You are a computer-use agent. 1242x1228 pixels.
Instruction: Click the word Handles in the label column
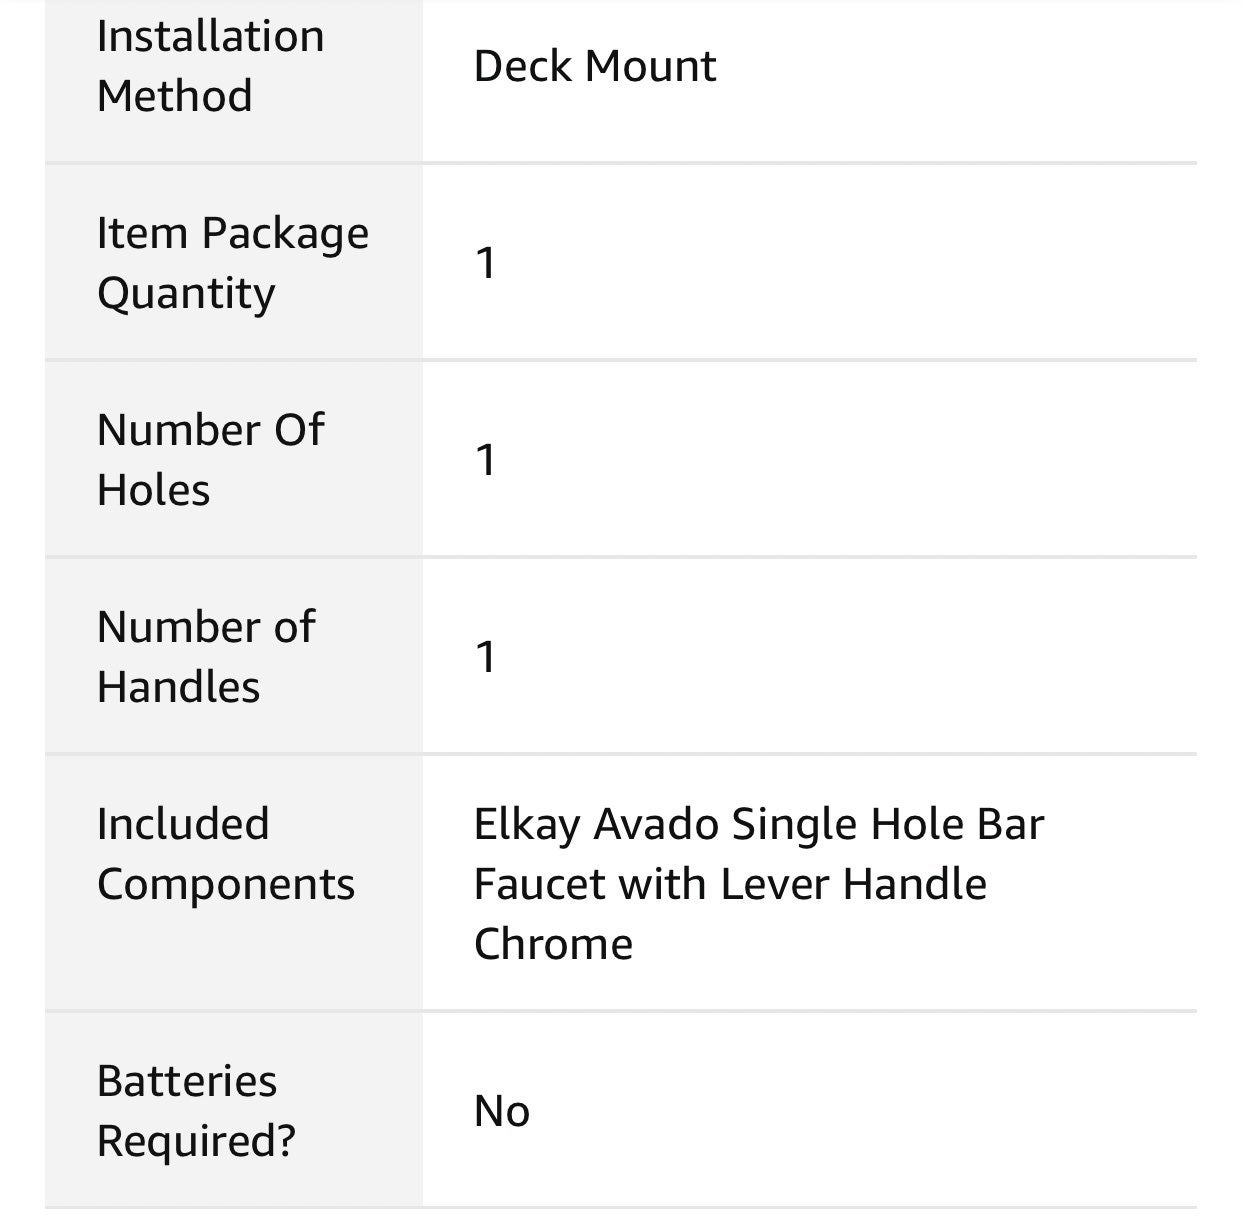click(179, 687)
